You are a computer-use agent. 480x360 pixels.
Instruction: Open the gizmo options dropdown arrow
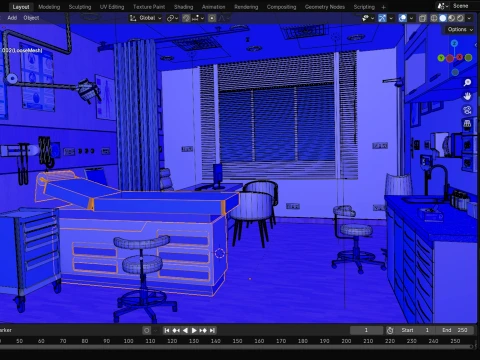point(391,18)
